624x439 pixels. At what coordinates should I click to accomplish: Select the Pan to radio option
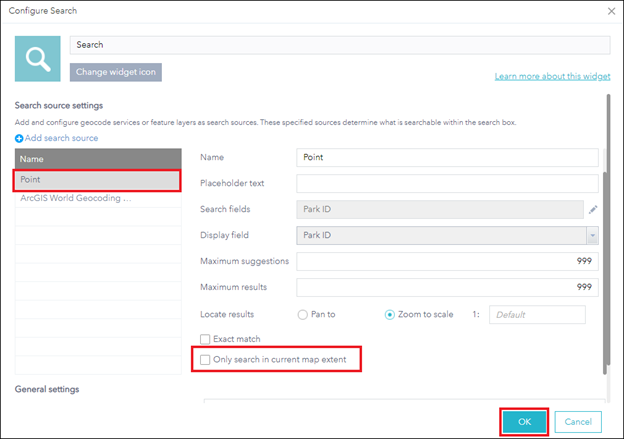(x=302, y=315)
